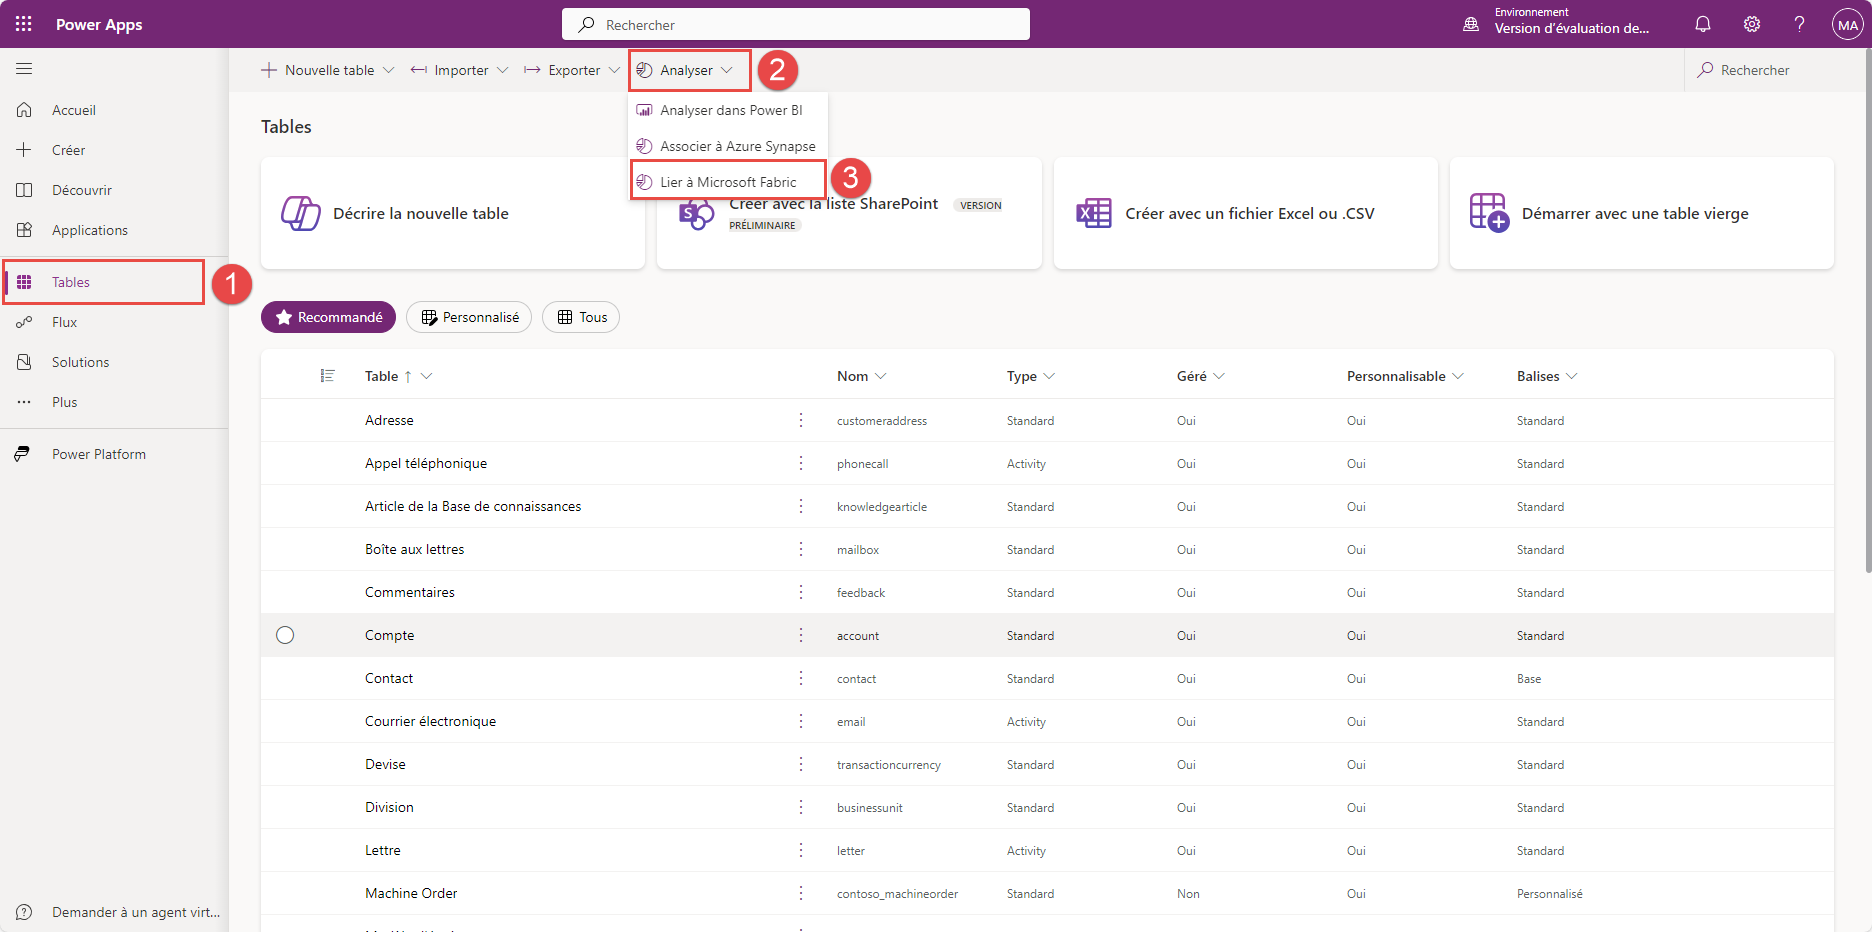
Task: Open the notifications bell
Action: coord(1703,24)
